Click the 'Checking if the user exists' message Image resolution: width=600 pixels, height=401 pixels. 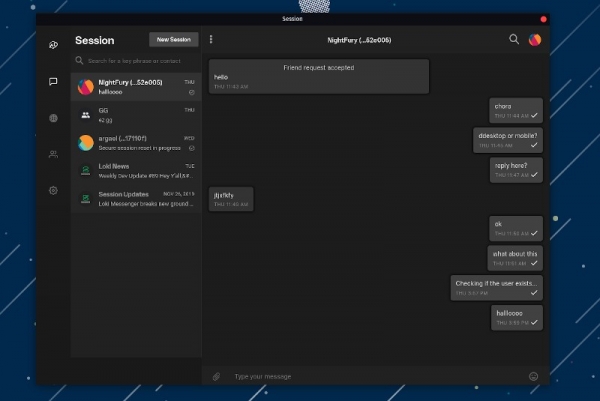[x=497, y=288]
